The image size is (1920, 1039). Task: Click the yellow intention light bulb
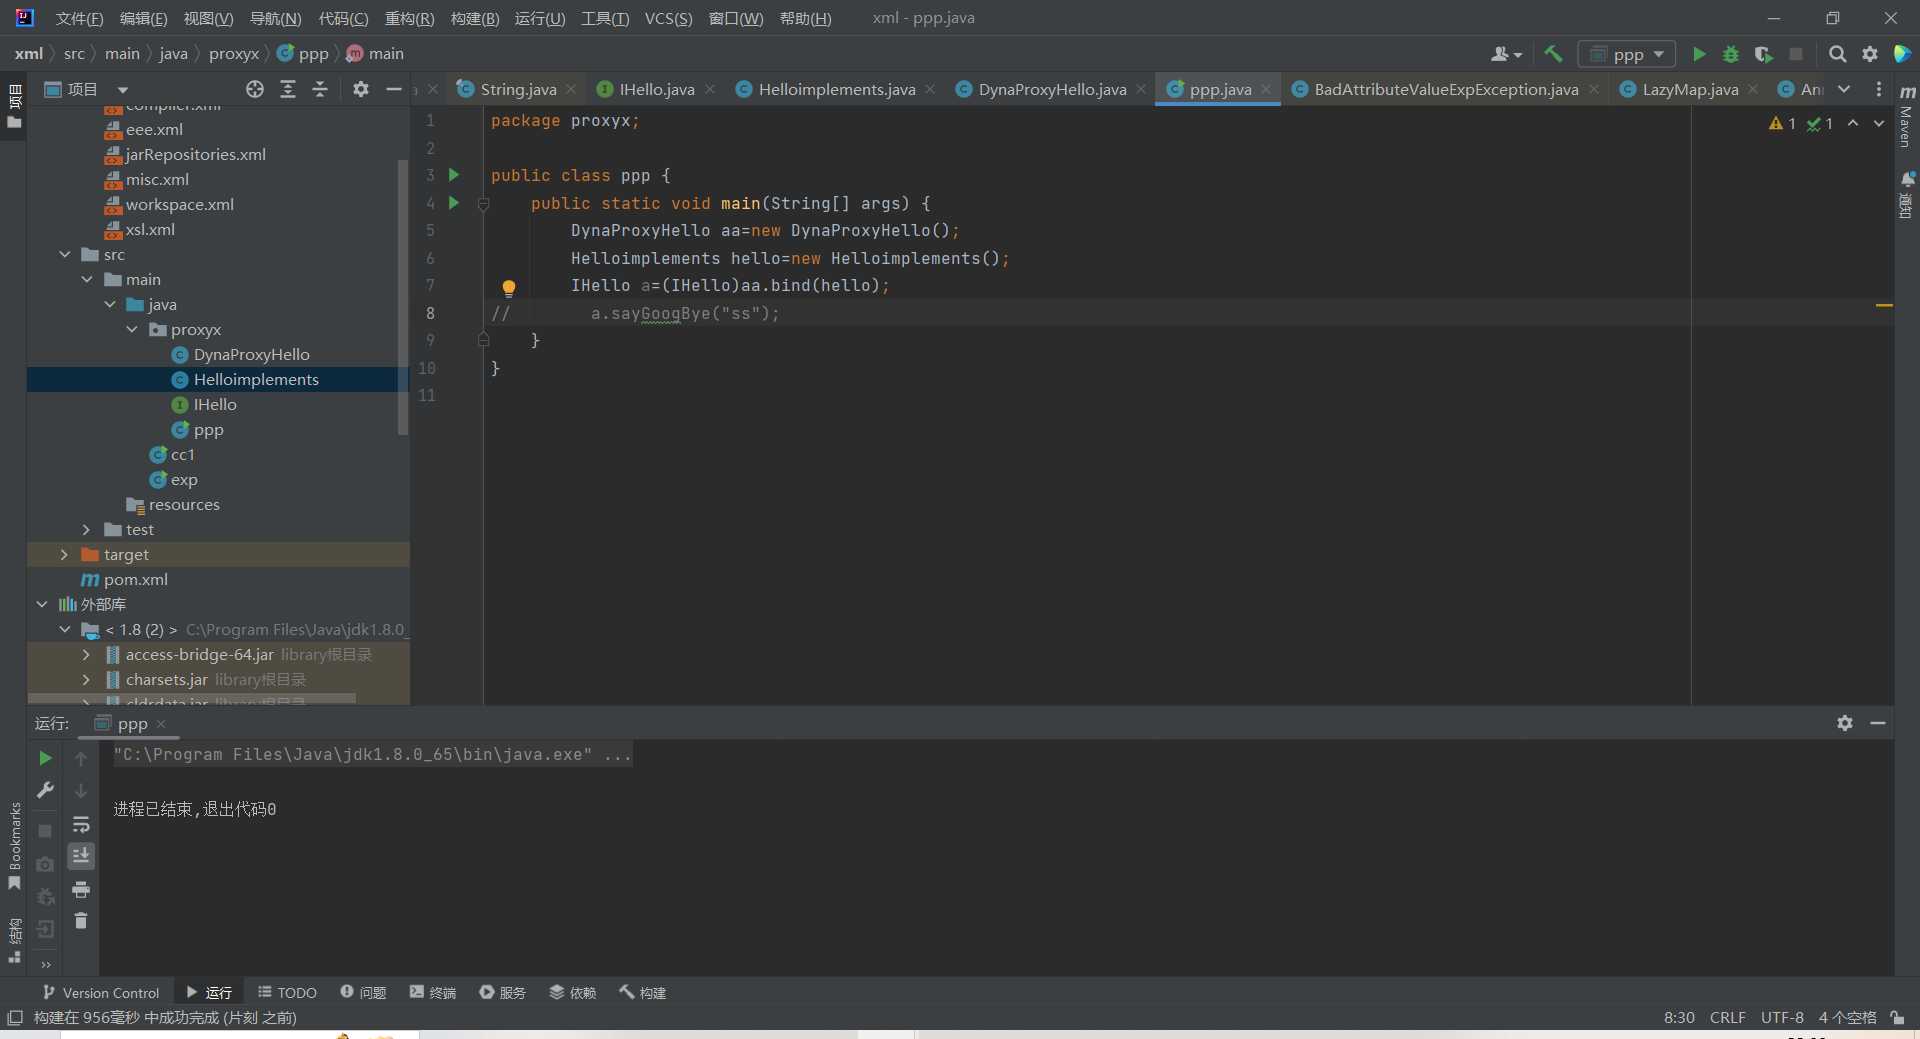coord(508,288)
